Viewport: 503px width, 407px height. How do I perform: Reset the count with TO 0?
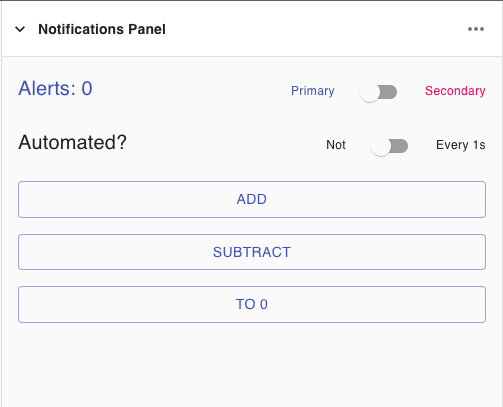[252, 304]
